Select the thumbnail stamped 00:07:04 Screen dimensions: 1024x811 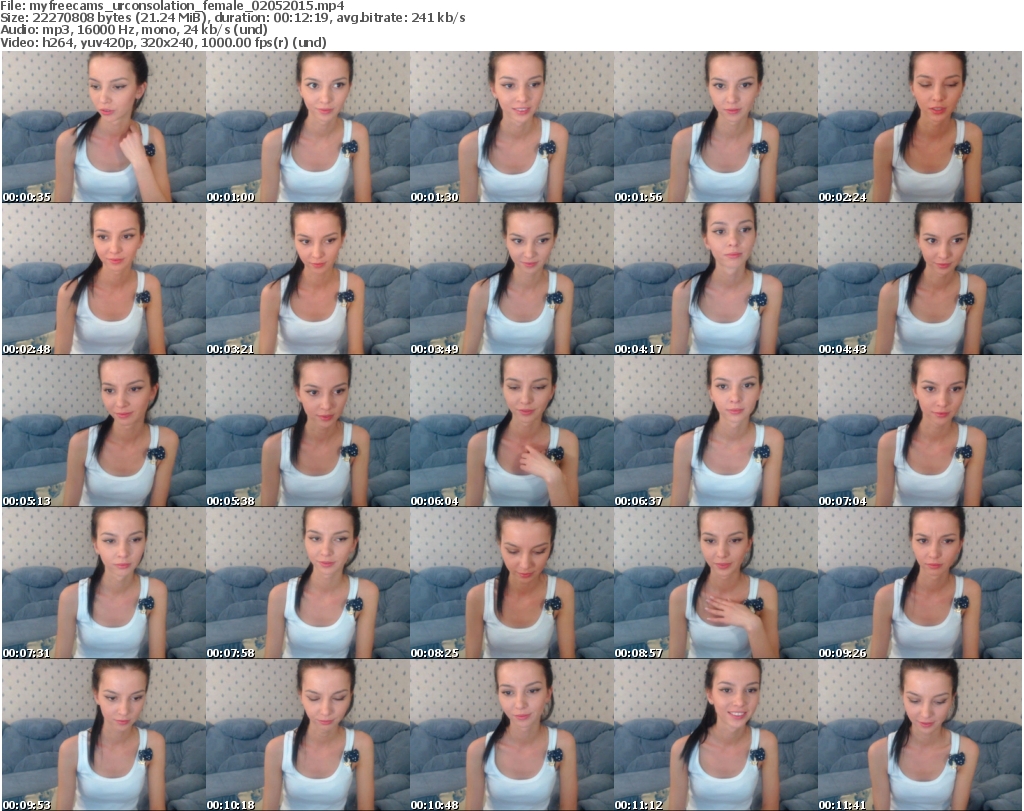920,431
